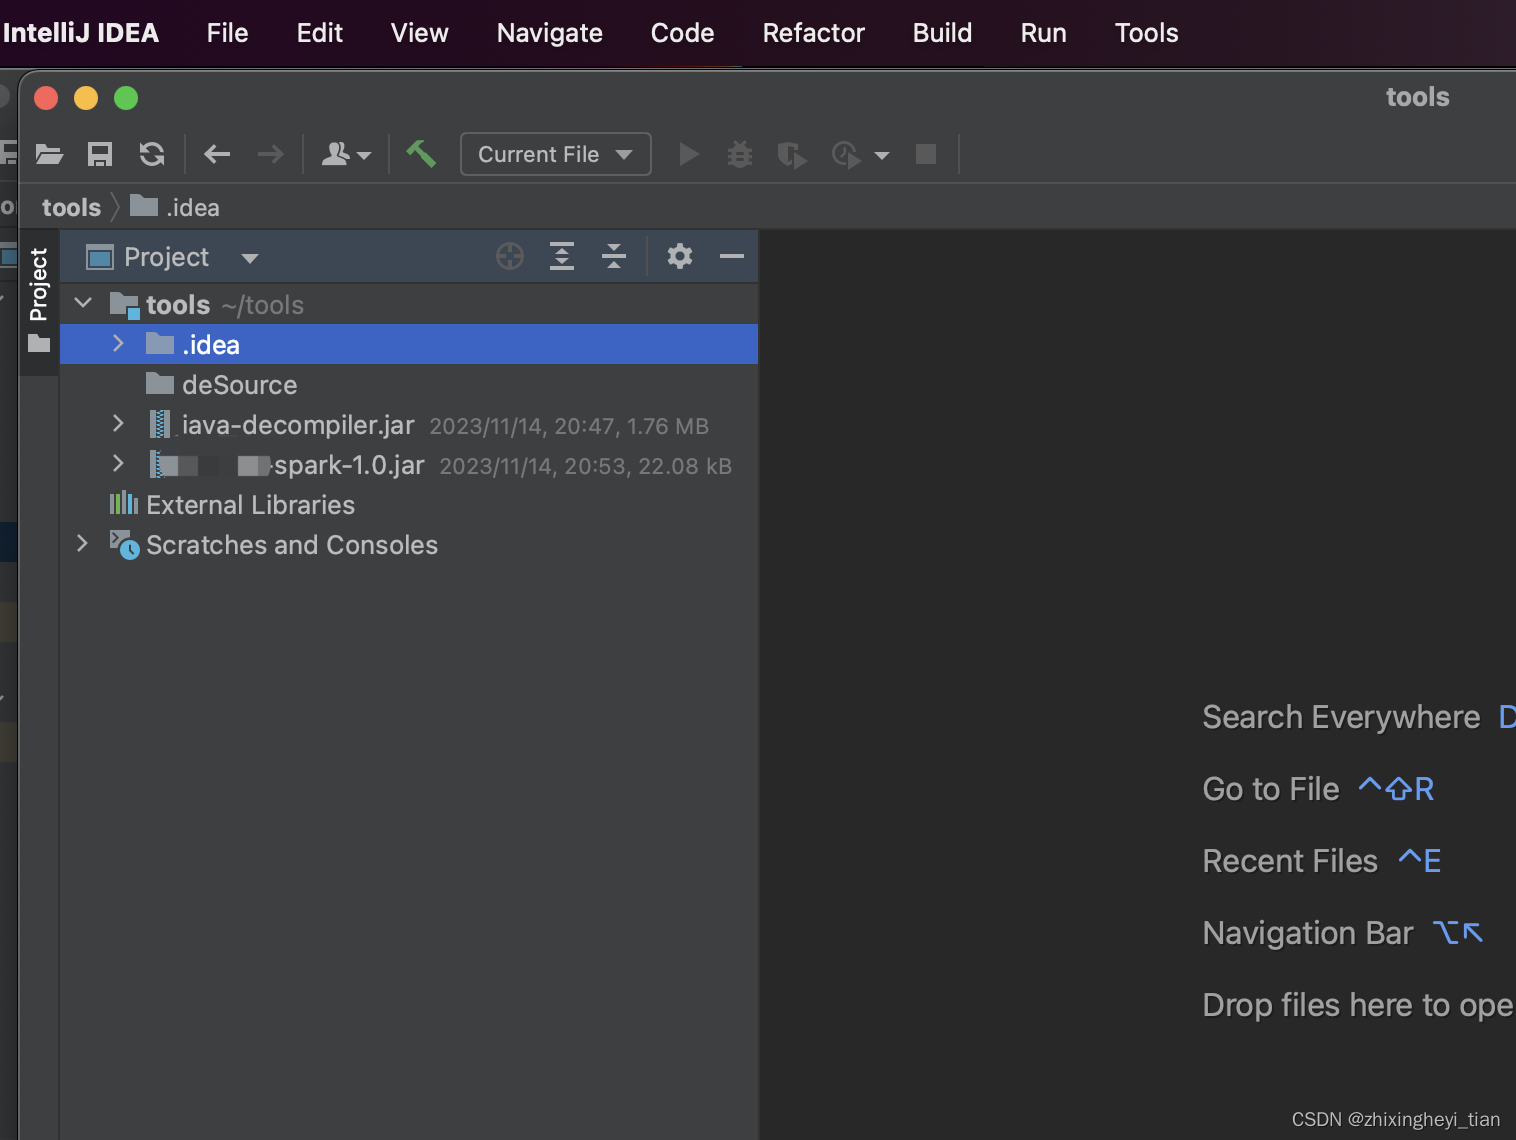Click .idea in the breadcrumb bar

pyautogui.click(x=175, y=208)
